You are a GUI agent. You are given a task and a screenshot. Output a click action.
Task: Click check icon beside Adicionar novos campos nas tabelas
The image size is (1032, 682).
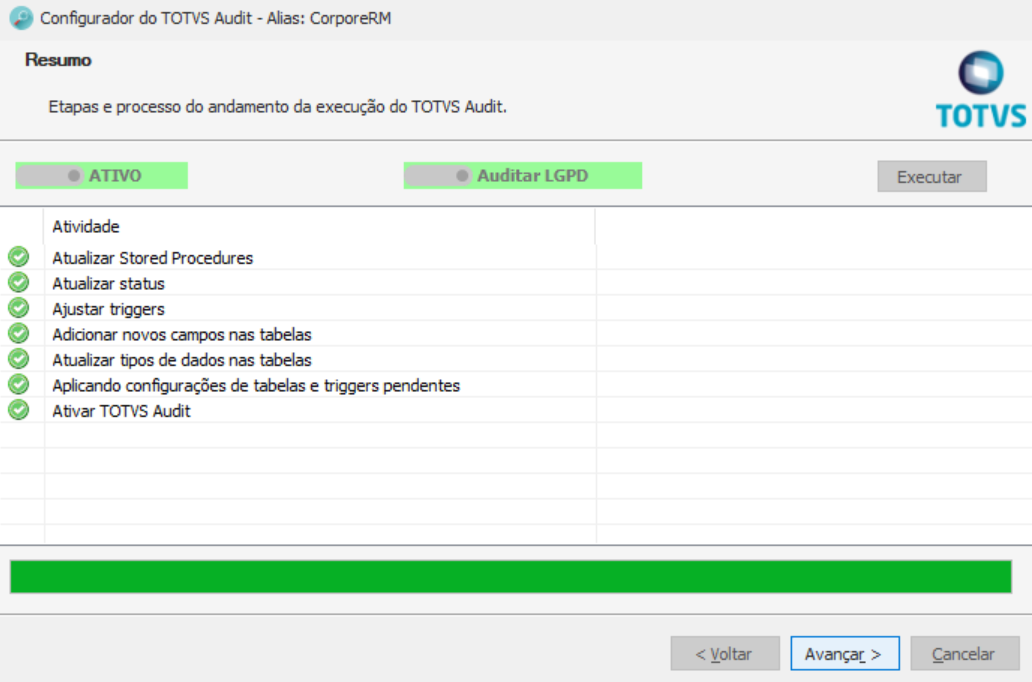point(18,334)
